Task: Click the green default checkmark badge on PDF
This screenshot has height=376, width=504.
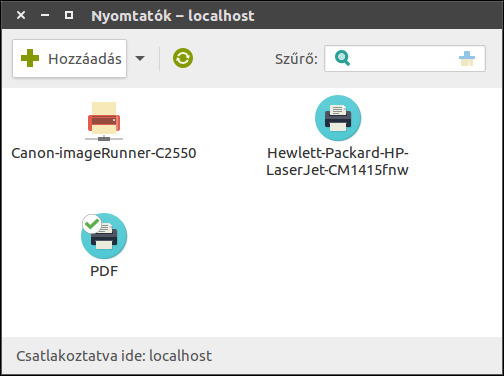Action: [x=92, y=224]
